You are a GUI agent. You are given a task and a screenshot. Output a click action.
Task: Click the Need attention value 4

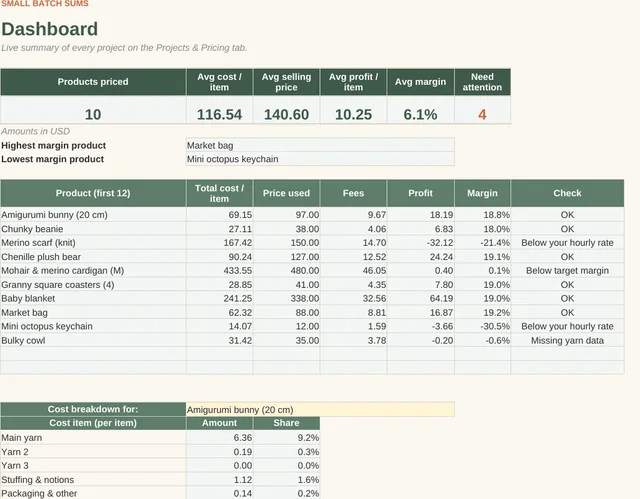[482, 114]
